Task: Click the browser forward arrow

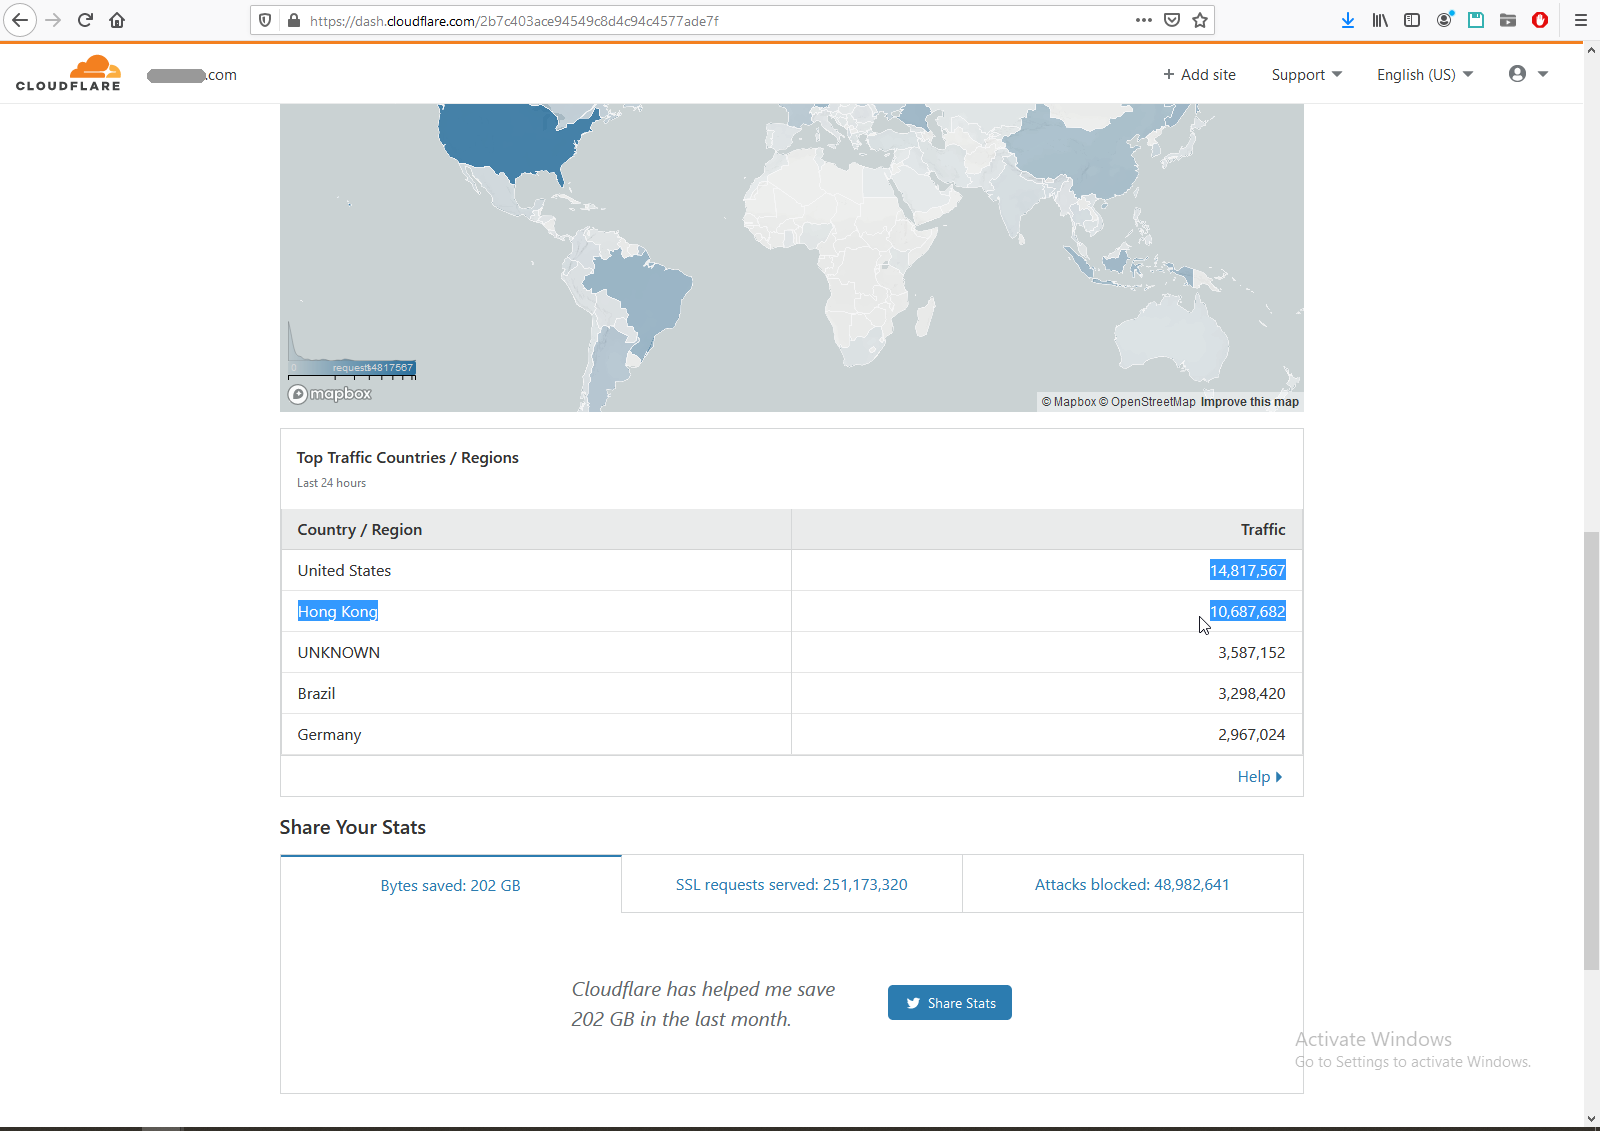Action: [x=53, y=20]
